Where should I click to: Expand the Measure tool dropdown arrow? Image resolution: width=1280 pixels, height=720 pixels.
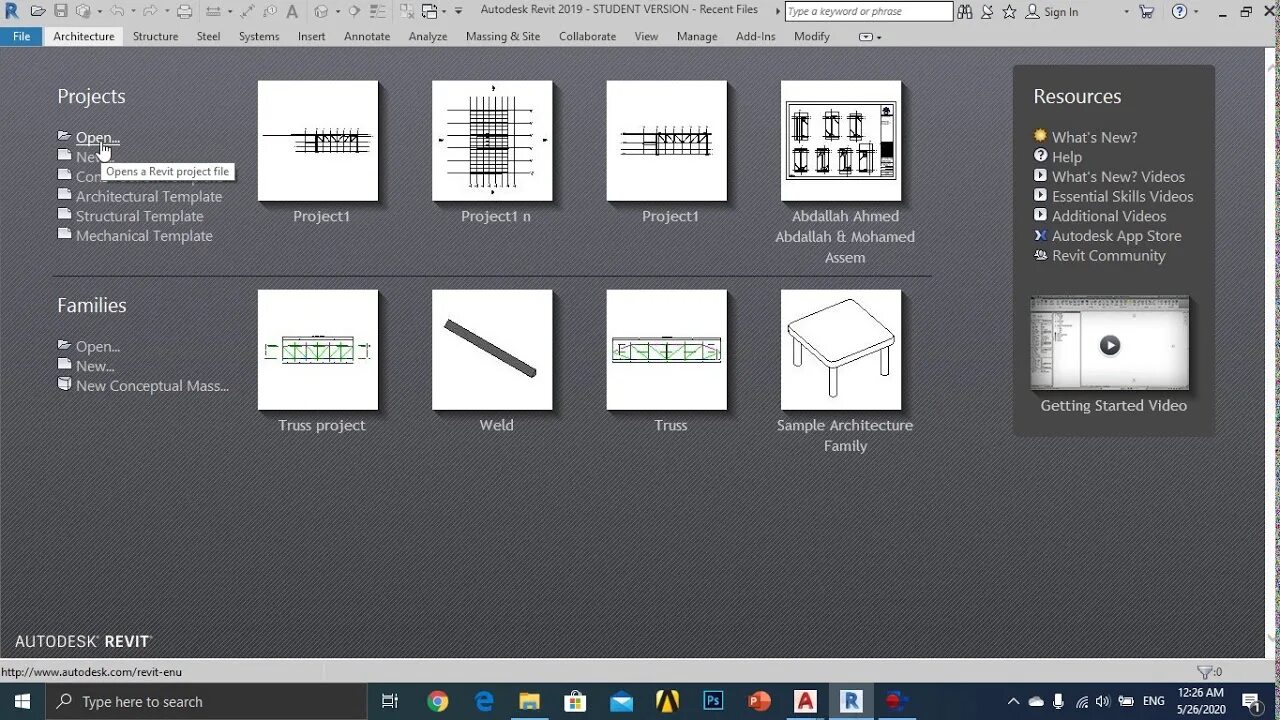tap(230, 12)
